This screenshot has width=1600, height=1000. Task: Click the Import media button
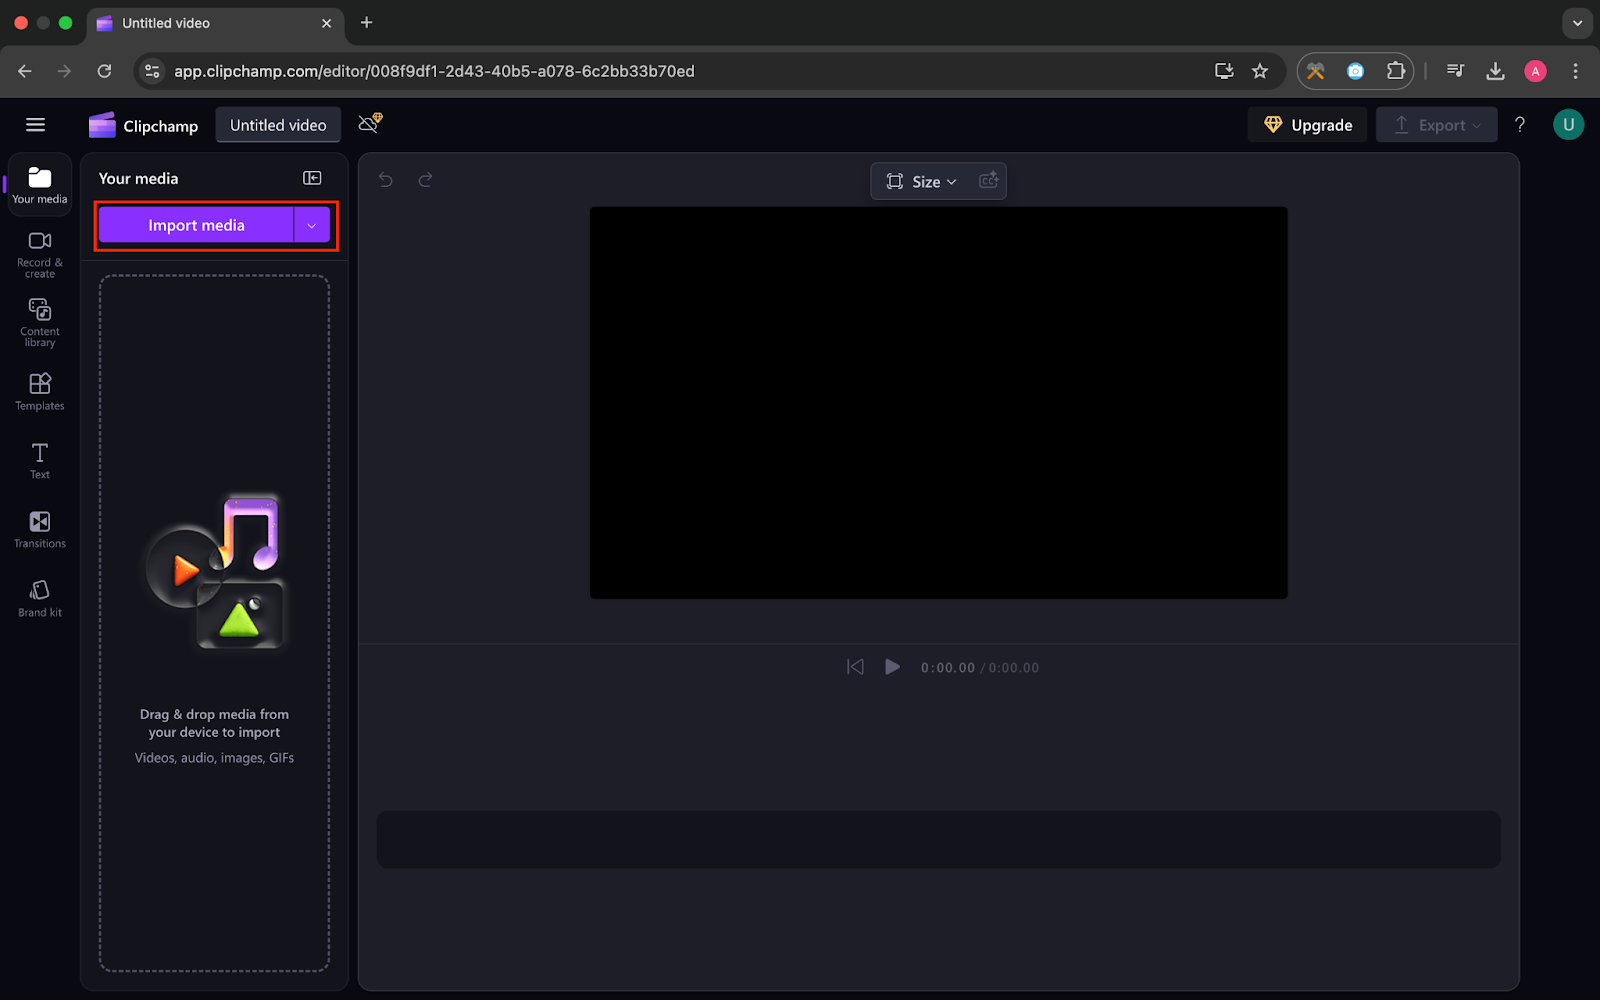(196, 226)
